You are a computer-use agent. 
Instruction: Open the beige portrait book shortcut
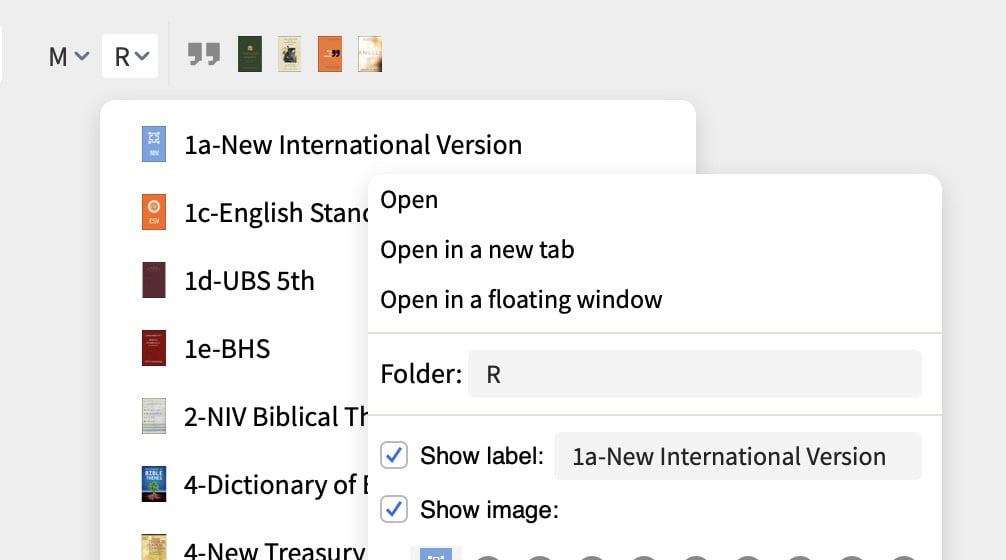289,54
